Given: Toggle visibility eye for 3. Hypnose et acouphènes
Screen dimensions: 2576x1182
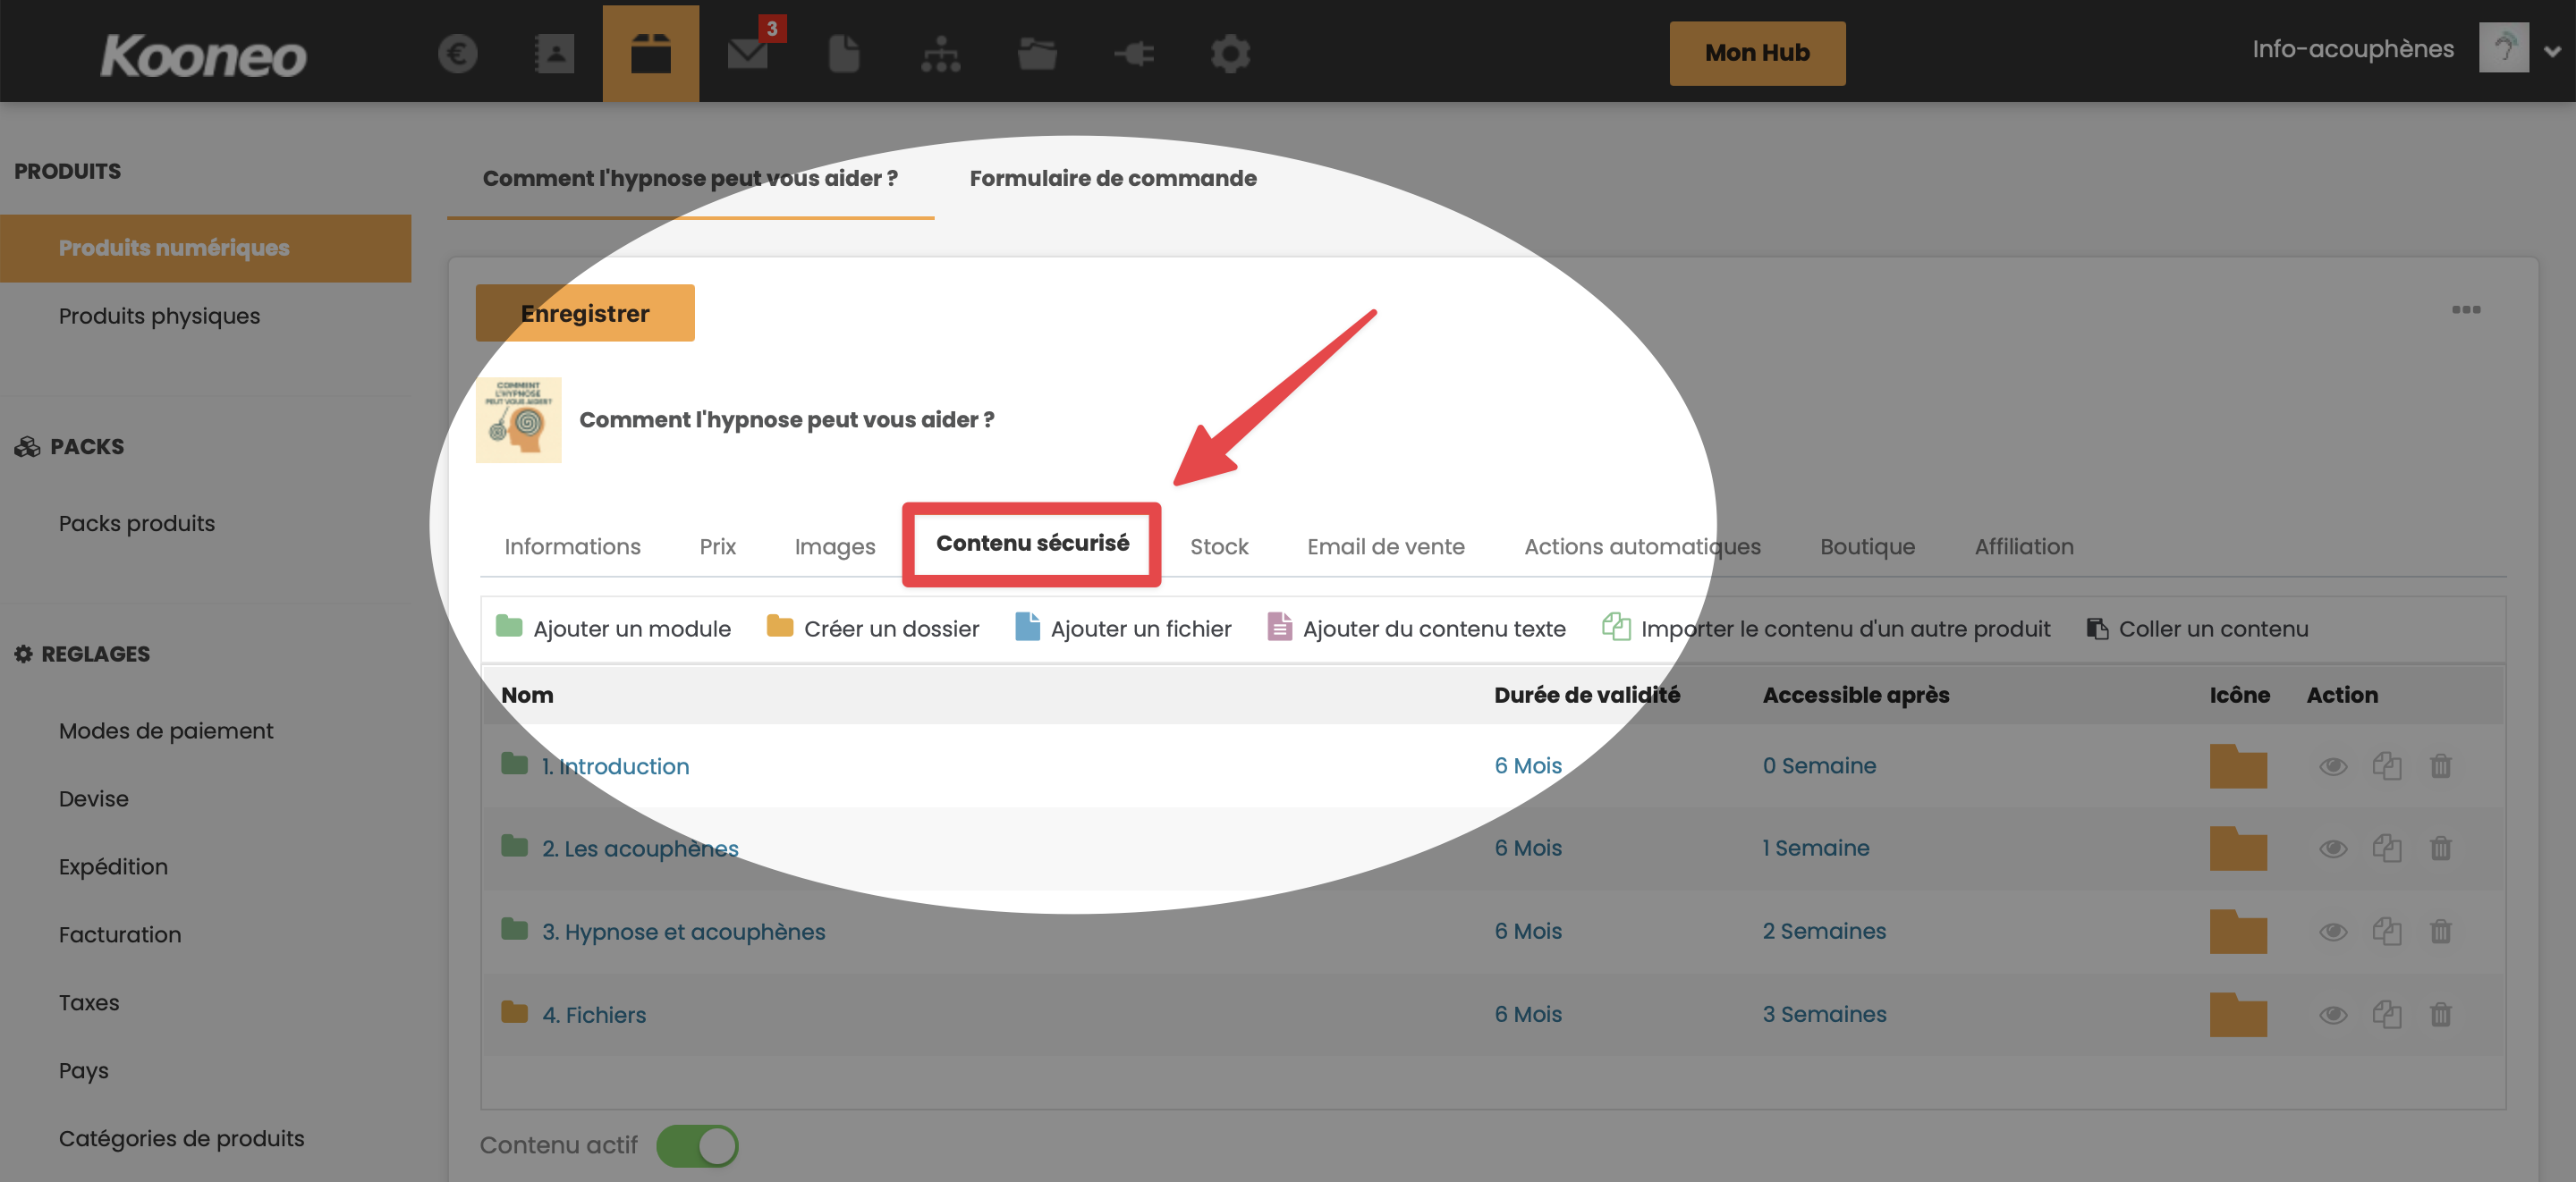Looking at the screenshot, I should coord(2332,931).
